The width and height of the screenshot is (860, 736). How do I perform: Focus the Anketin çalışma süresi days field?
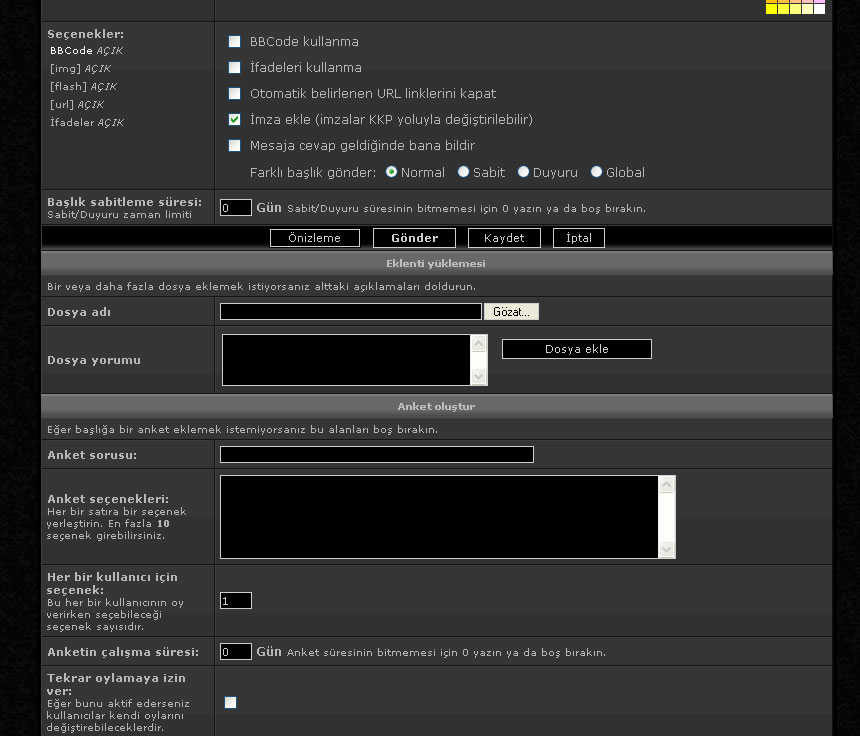(x=236, y=652)
